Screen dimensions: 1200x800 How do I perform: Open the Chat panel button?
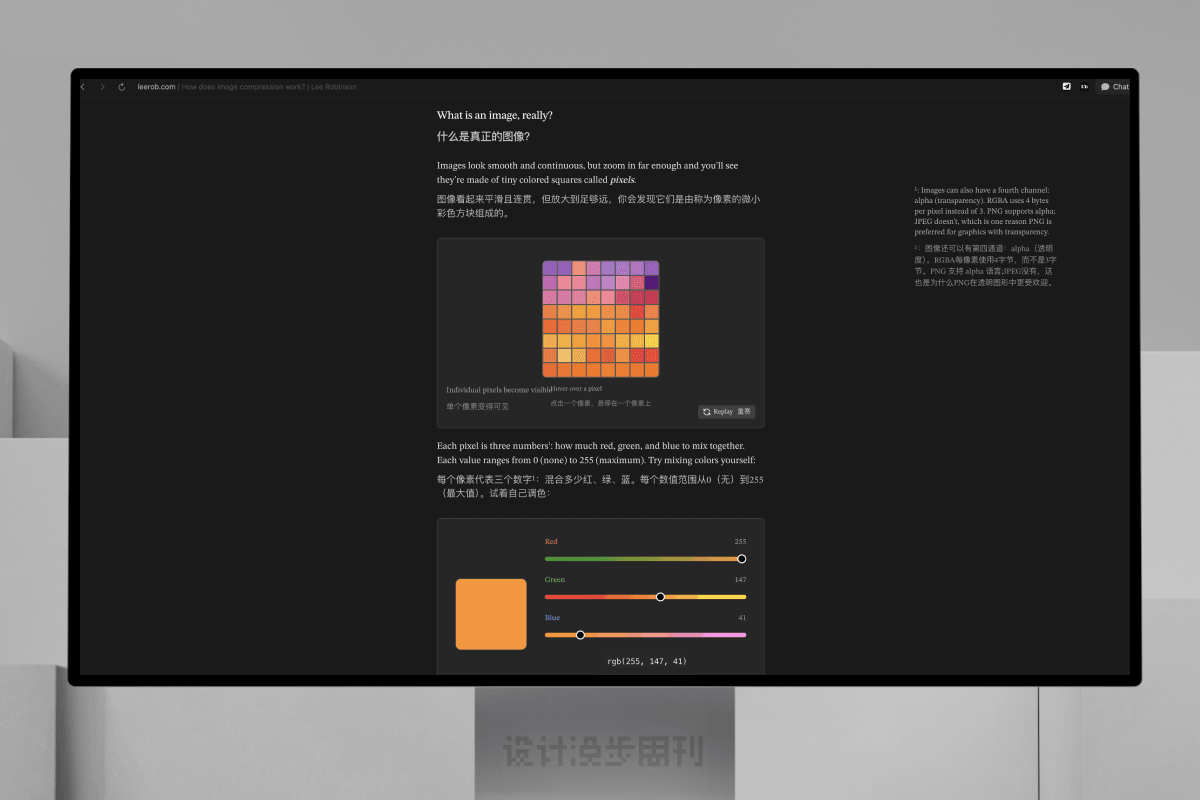pyautogui.click(x=1114, y=87)
